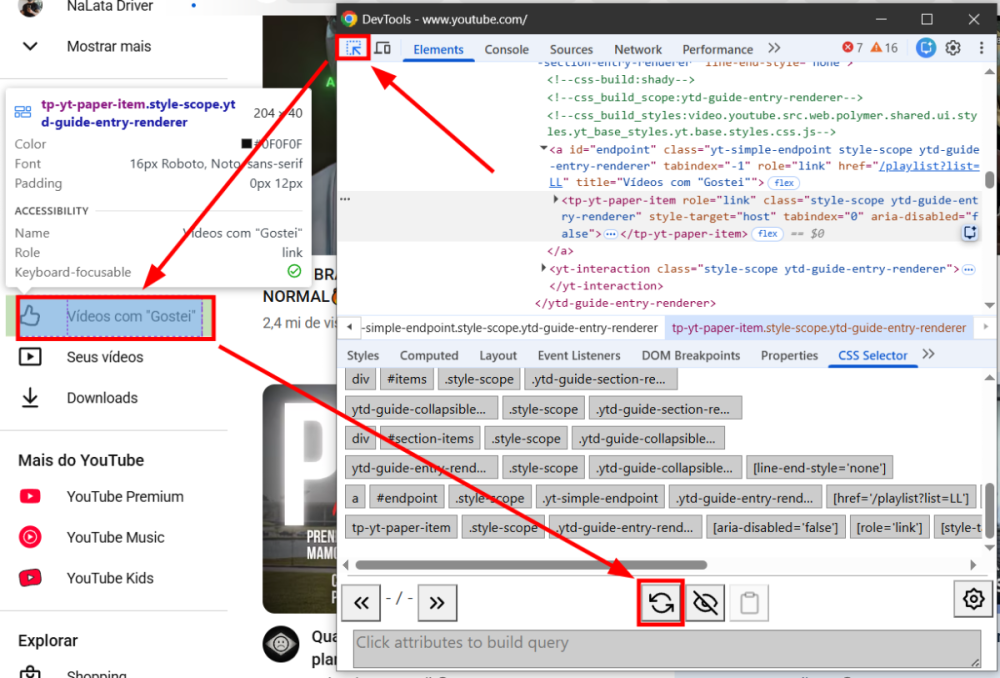Switch to the Elements tab
The image size is (1000, 678).
[438, 49]
